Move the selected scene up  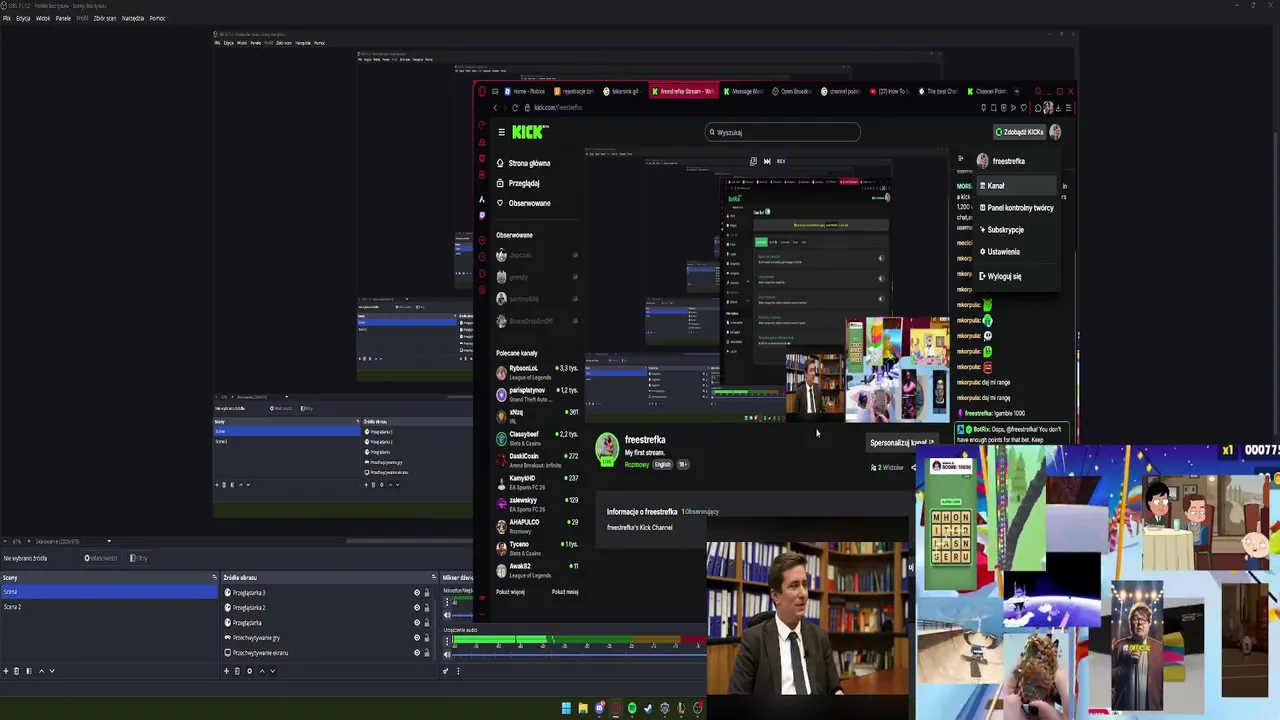point(41,671)
